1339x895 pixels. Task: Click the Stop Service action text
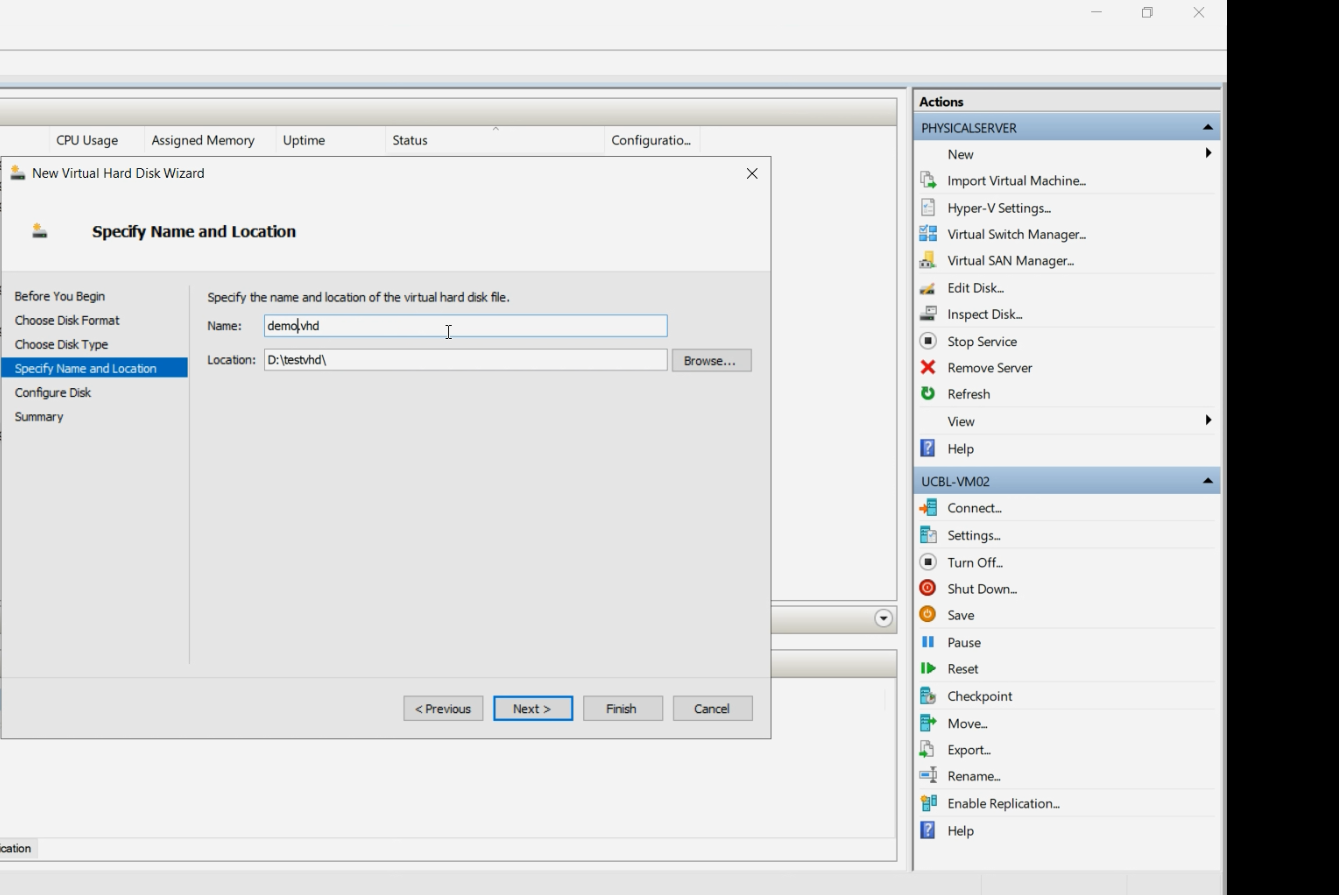982,341
